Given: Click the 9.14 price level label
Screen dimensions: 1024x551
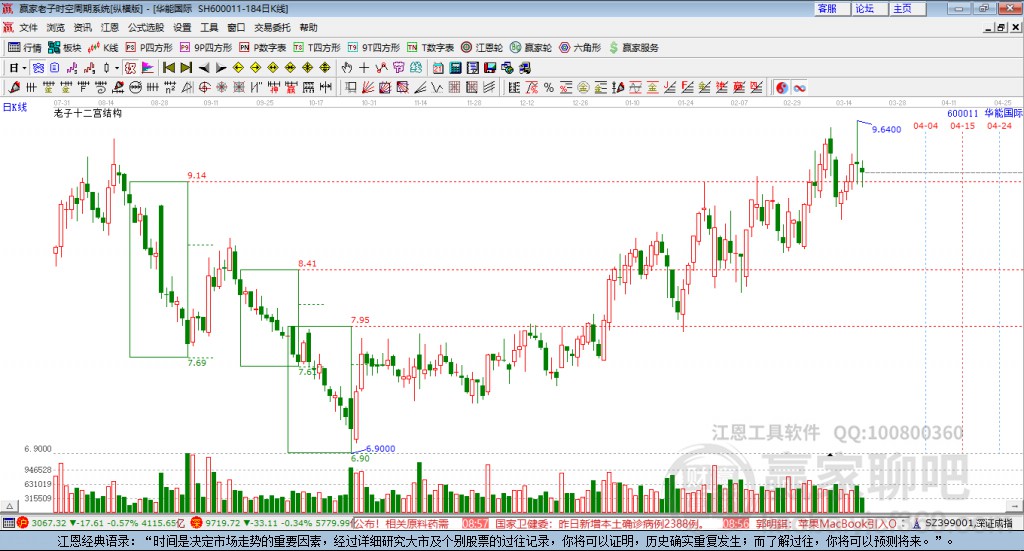Looking at the screenshot, I should coord(197,175).
